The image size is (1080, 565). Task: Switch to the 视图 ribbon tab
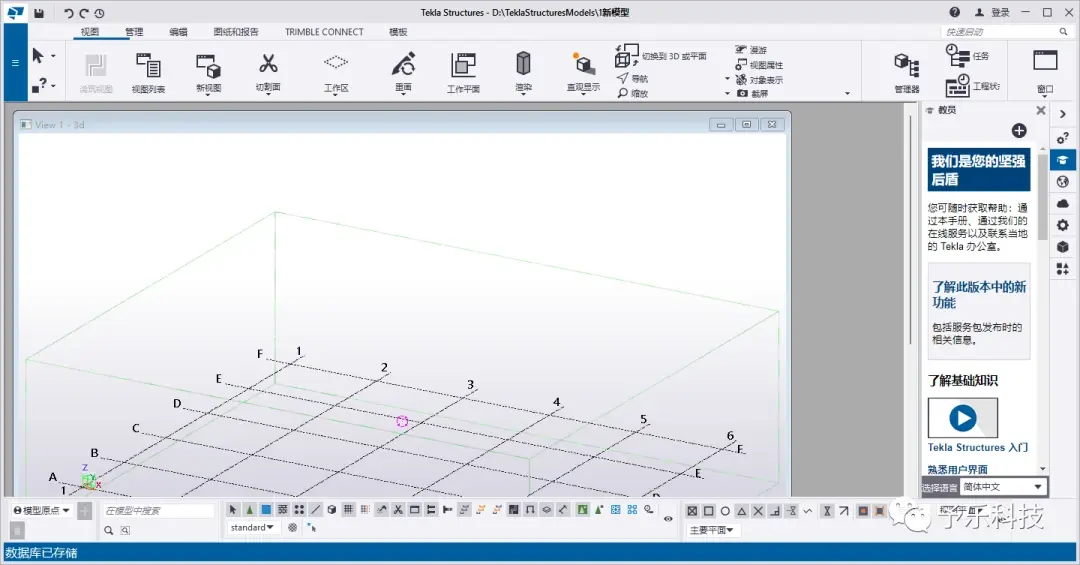point(90,32)
